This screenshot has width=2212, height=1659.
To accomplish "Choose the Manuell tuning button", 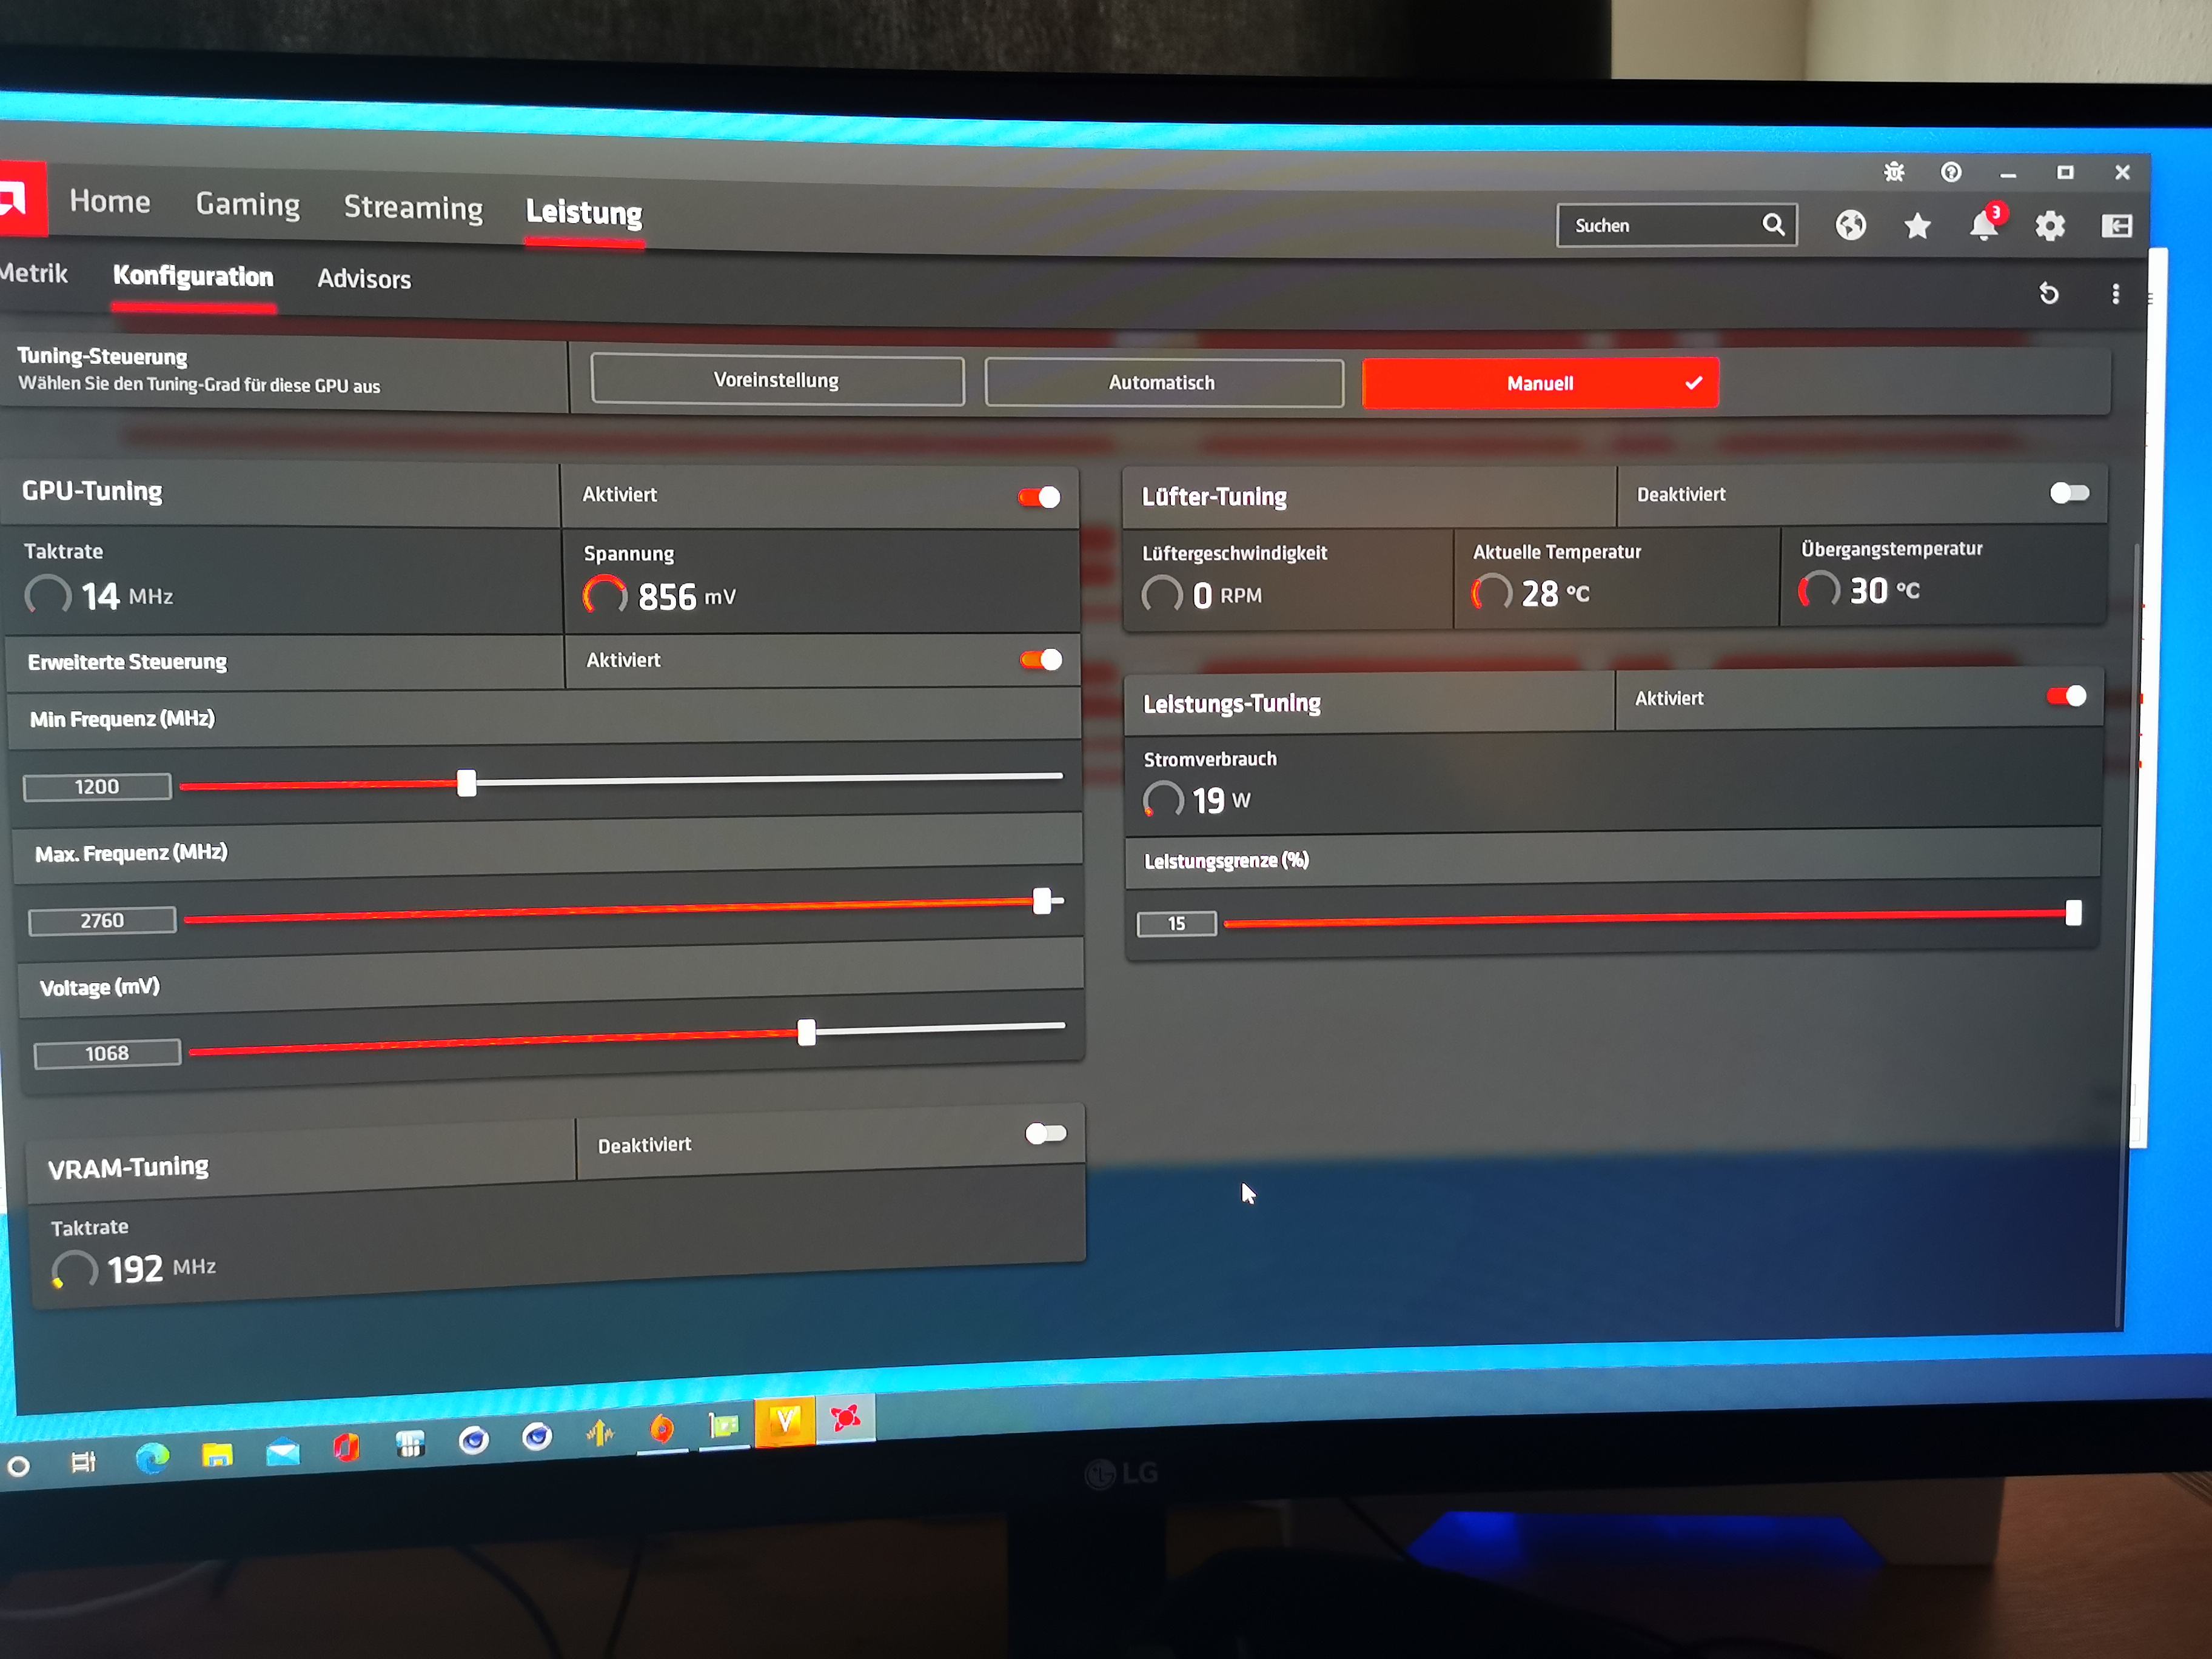I will (1540, 383).
